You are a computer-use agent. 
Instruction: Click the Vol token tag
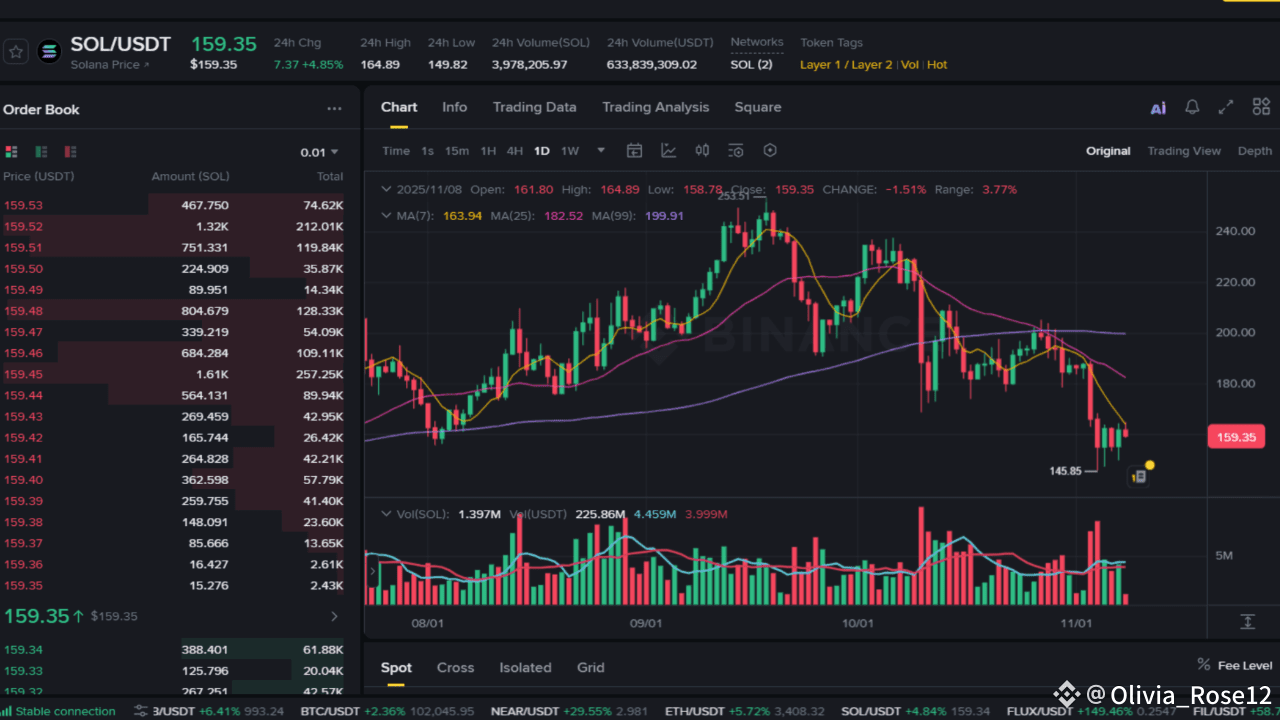[910, 65]
